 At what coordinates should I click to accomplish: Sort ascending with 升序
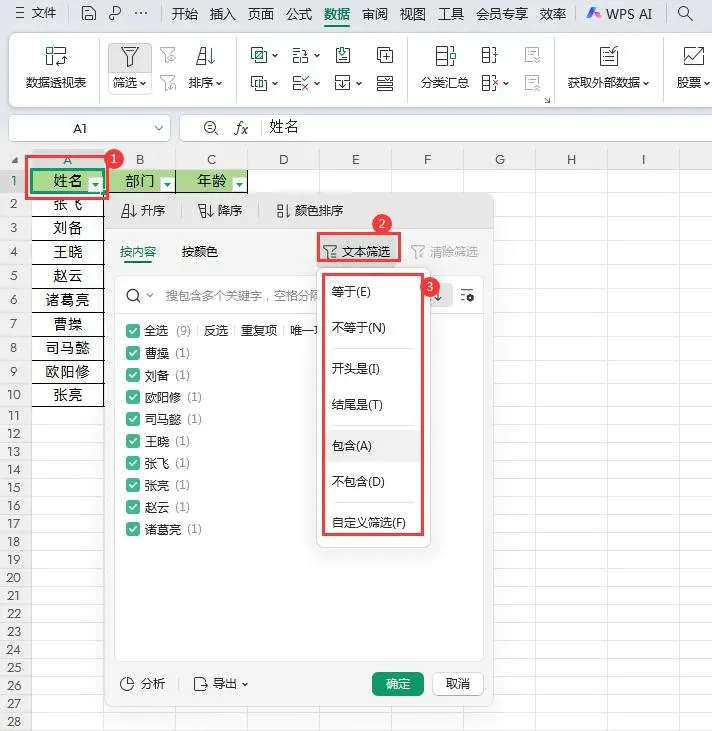pyautogui.click(x=143, y=211)
